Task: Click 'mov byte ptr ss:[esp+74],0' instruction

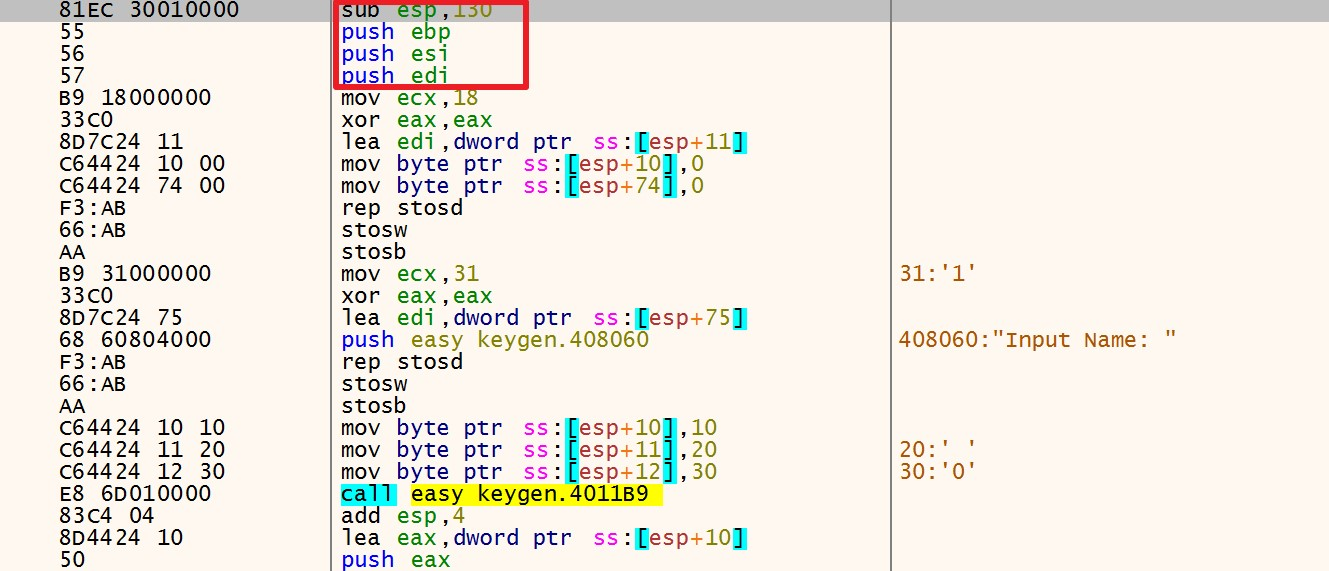Action: point(521,186)
